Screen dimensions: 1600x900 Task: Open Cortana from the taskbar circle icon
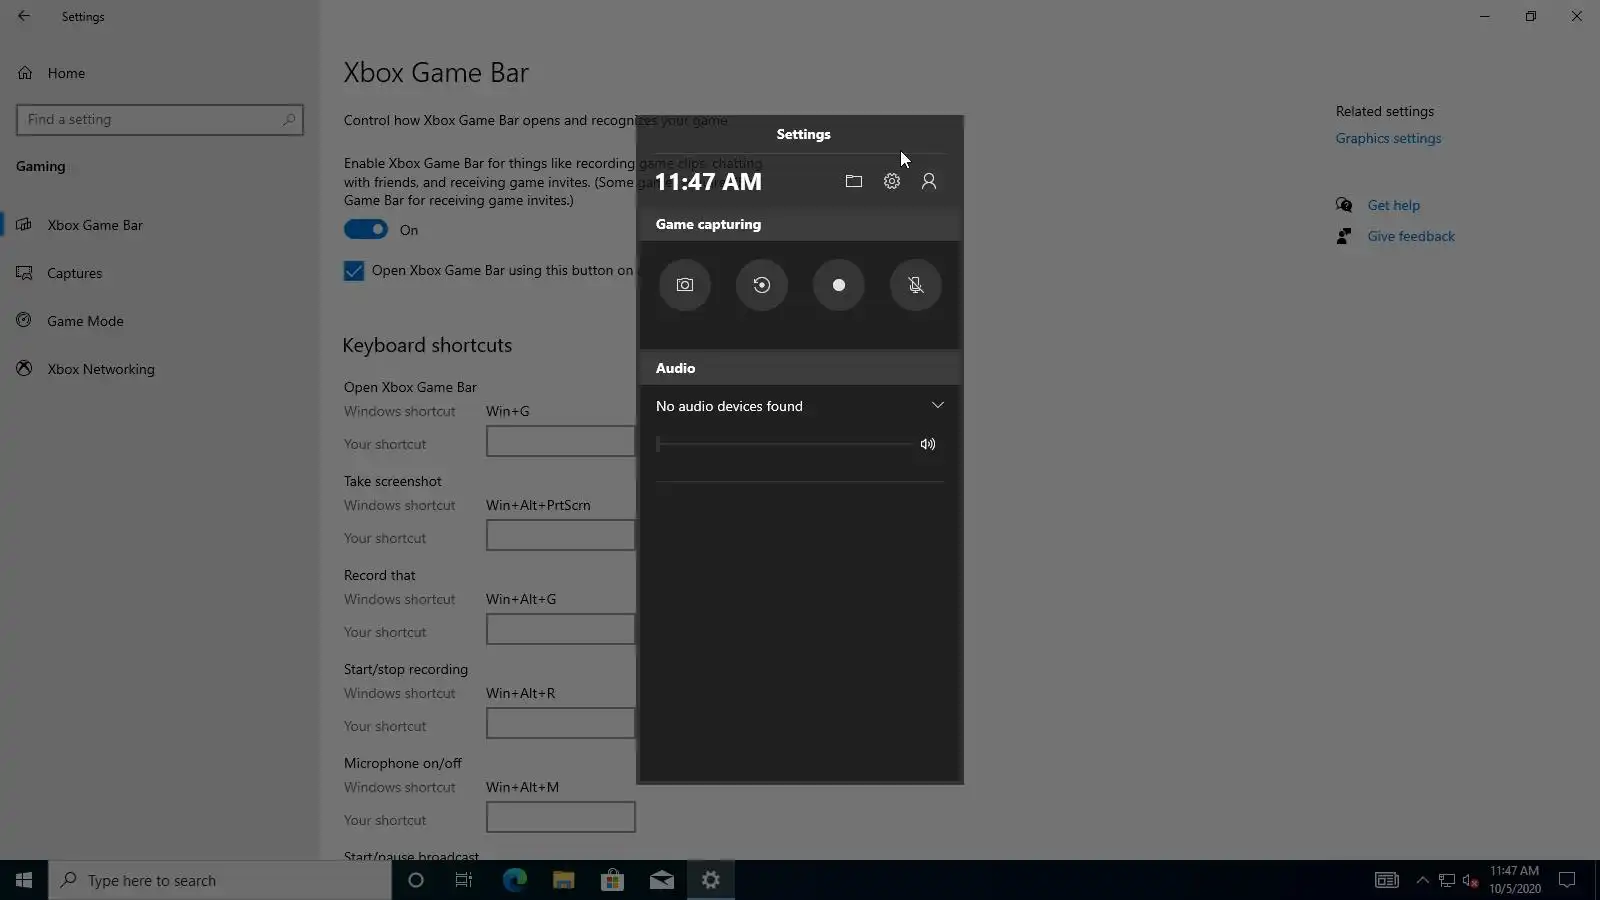[416, 880]
